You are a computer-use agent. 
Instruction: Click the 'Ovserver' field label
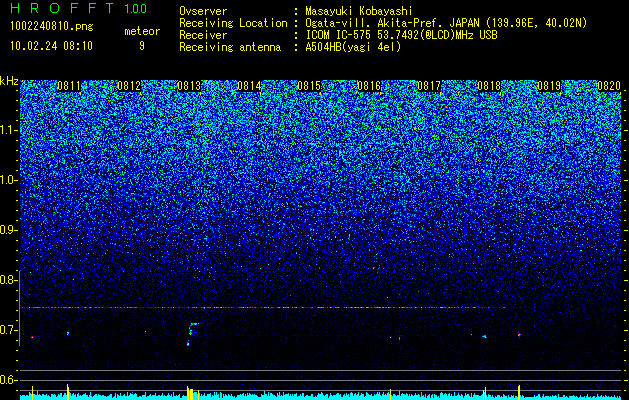pos(203,11)
